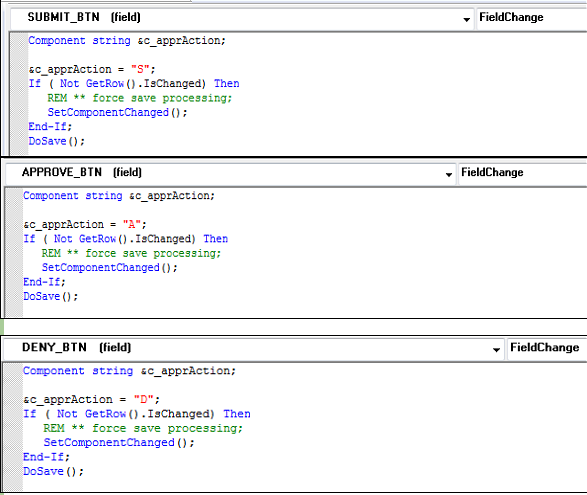
Task: Click DoSave(); in the DENY_BTN code
Action: (x=54, y=471)
